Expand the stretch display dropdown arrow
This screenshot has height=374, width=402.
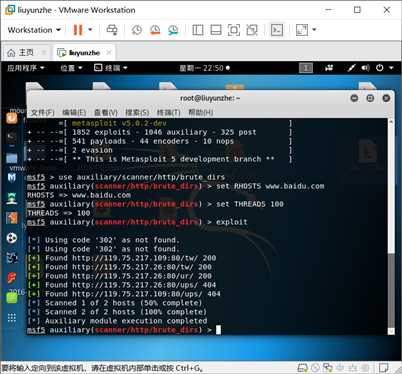314,30
